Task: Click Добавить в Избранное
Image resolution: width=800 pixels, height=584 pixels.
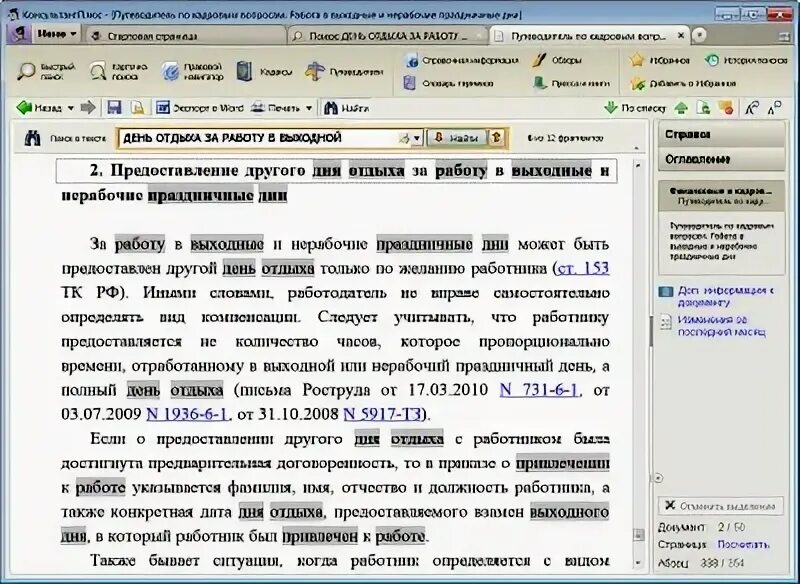Action: click(683, 83)
